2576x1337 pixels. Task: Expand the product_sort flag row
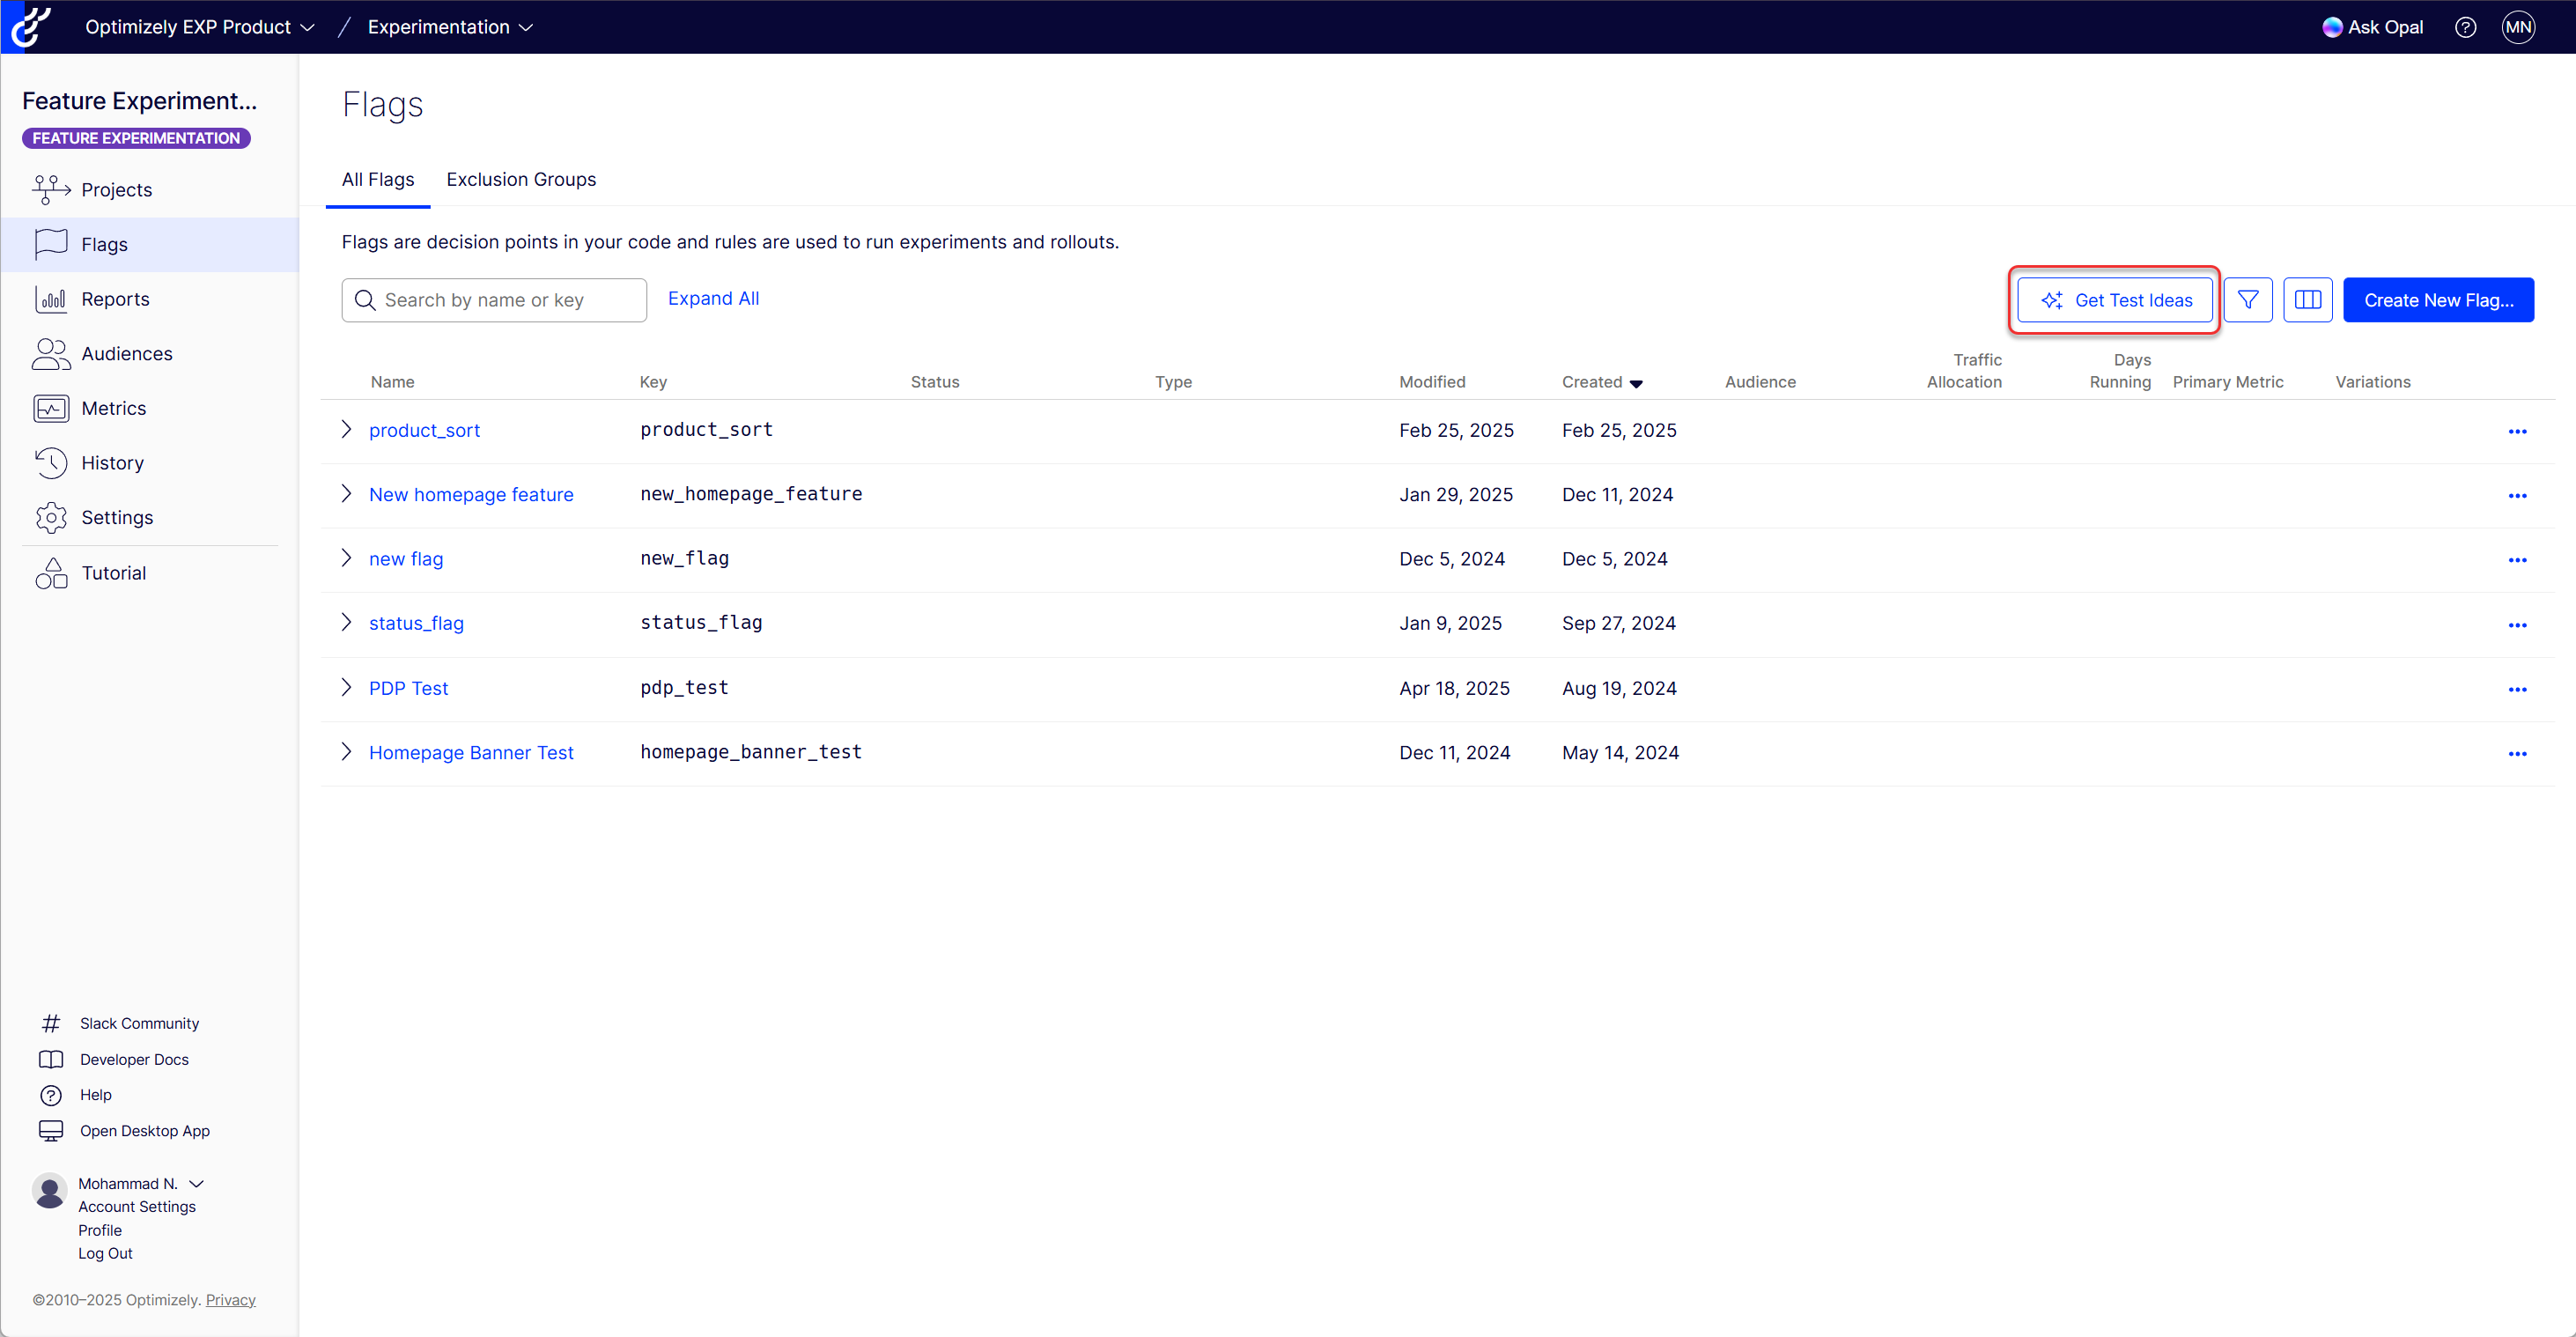pyautogui.click(x=346, y=429)
